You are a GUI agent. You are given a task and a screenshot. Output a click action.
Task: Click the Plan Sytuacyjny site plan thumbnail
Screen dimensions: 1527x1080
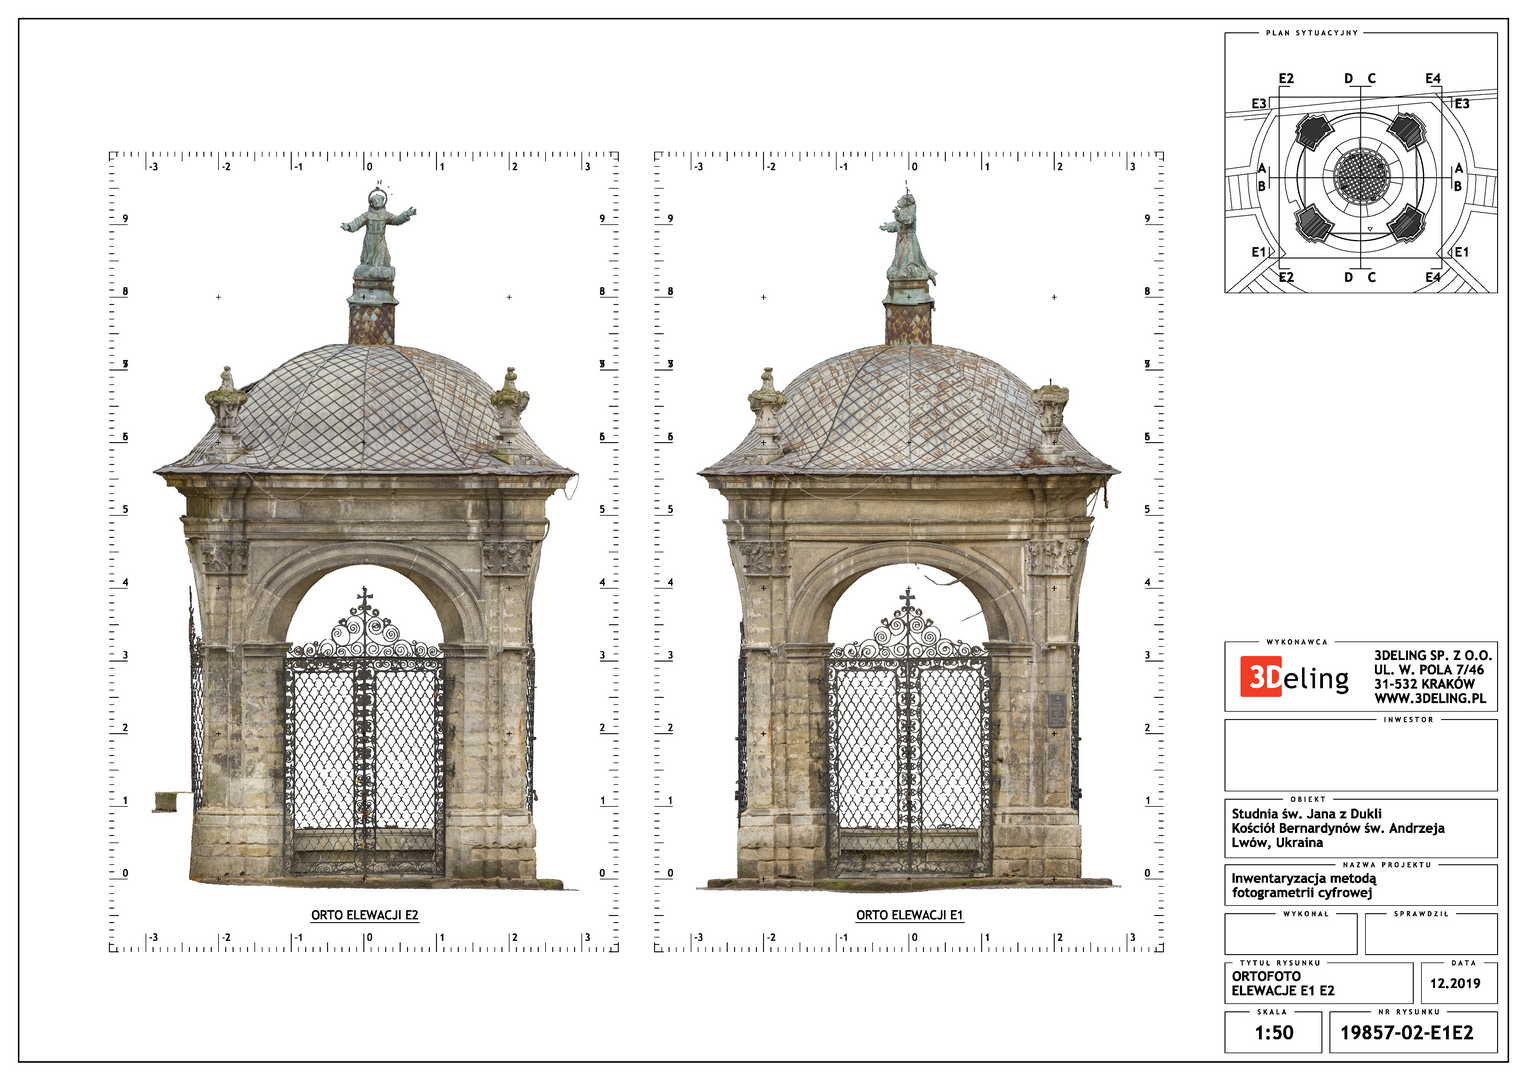click(x=1361, y=165)
